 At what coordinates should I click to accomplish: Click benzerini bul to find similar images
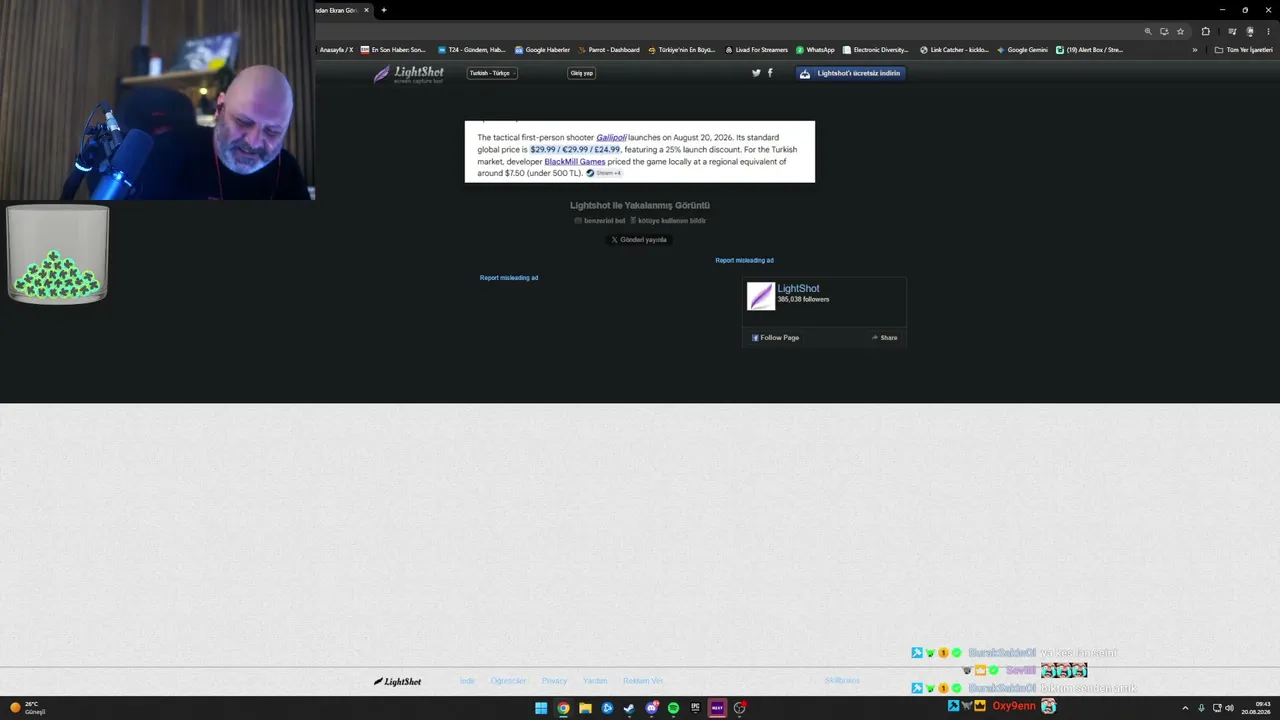click(600, 220)
